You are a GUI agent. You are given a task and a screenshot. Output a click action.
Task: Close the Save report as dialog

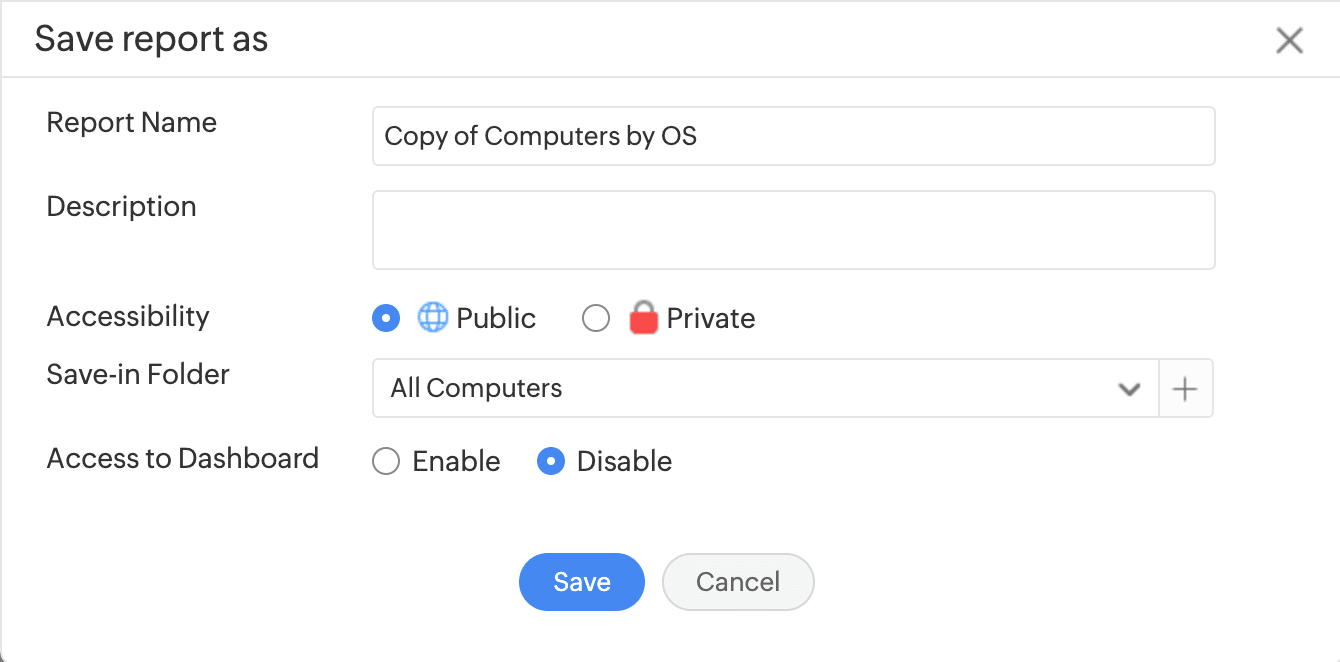[x=1289, y=40]
